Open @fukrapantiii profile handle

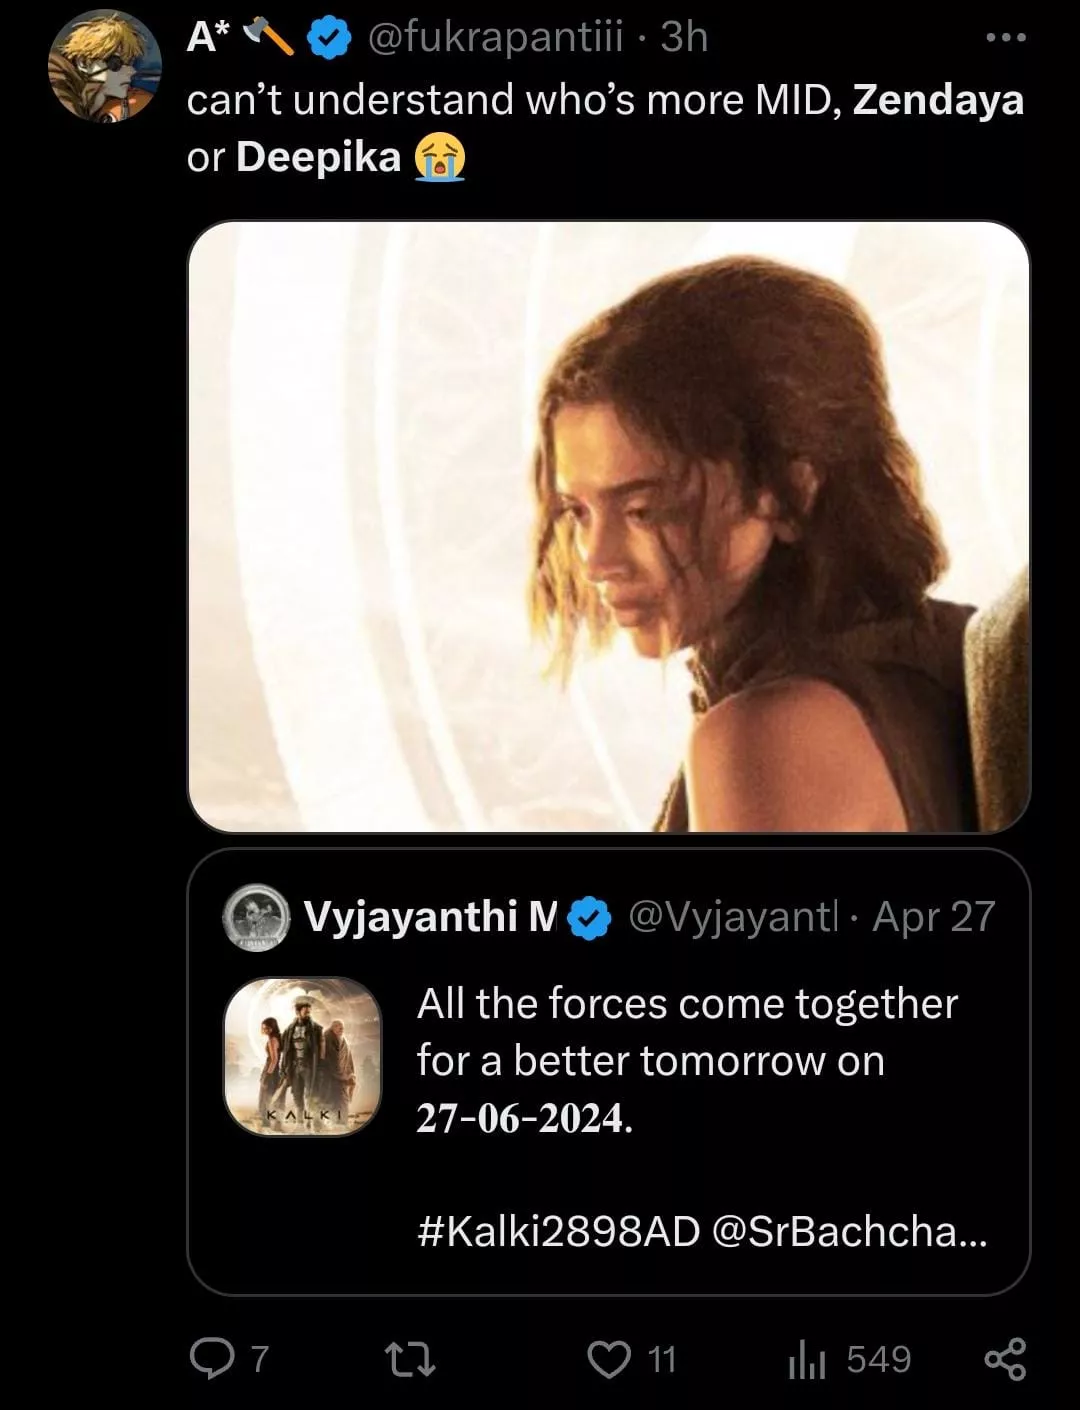(x=495, y=38)
